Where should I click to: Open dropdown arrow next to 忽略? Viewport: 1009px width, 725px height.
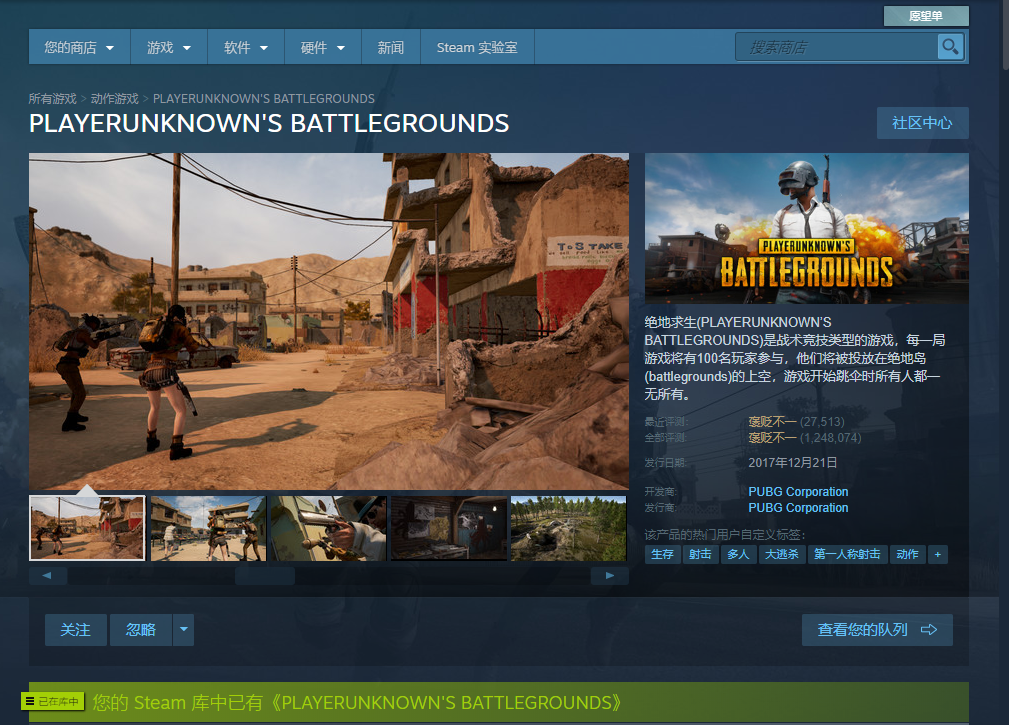tap(183, 630)
